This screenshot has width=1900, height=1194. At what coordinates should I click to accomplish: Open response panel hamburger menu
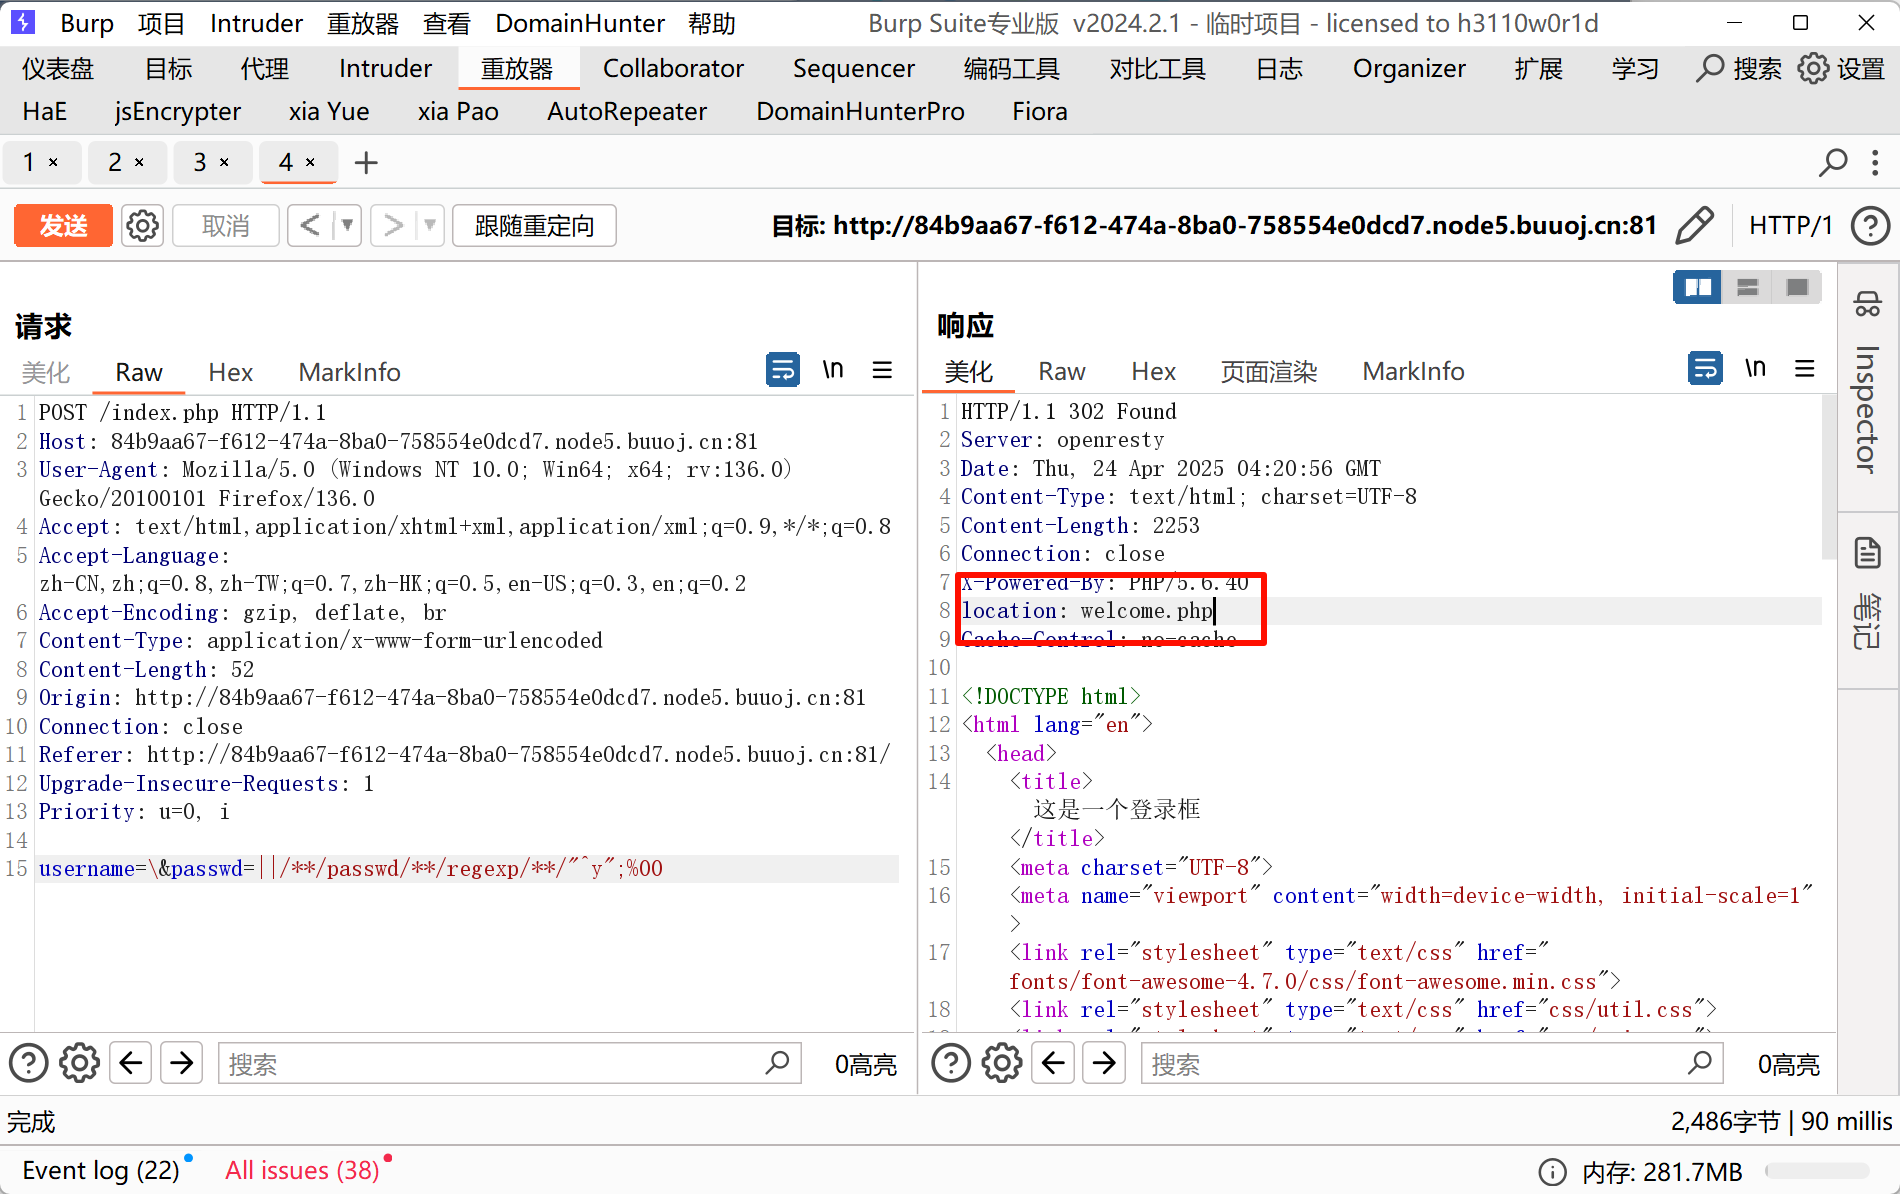[x=1805, y=369]
